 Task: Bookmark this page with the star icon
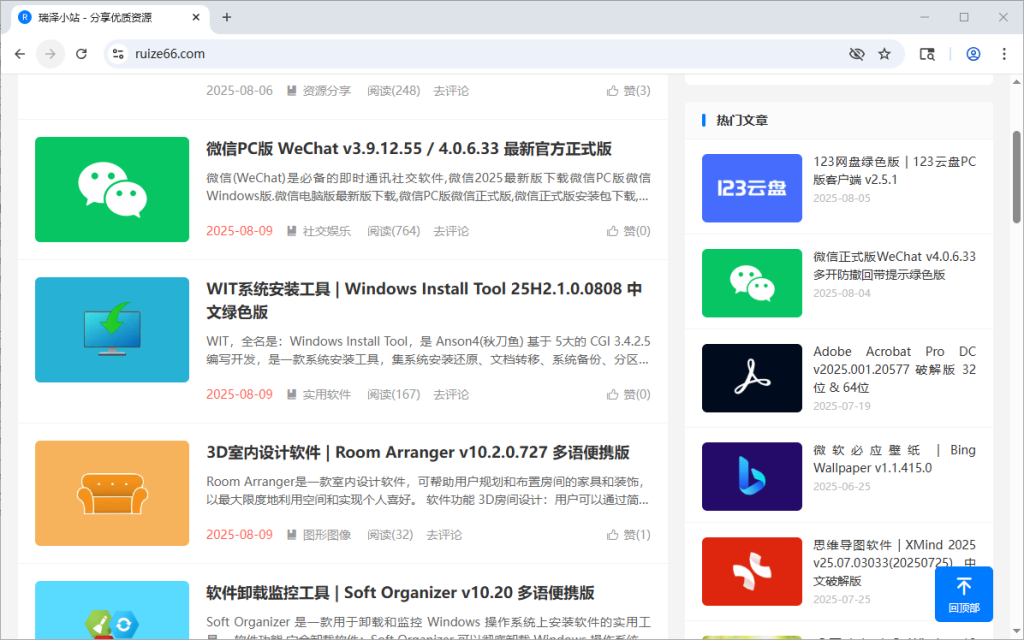coord(884,54)
